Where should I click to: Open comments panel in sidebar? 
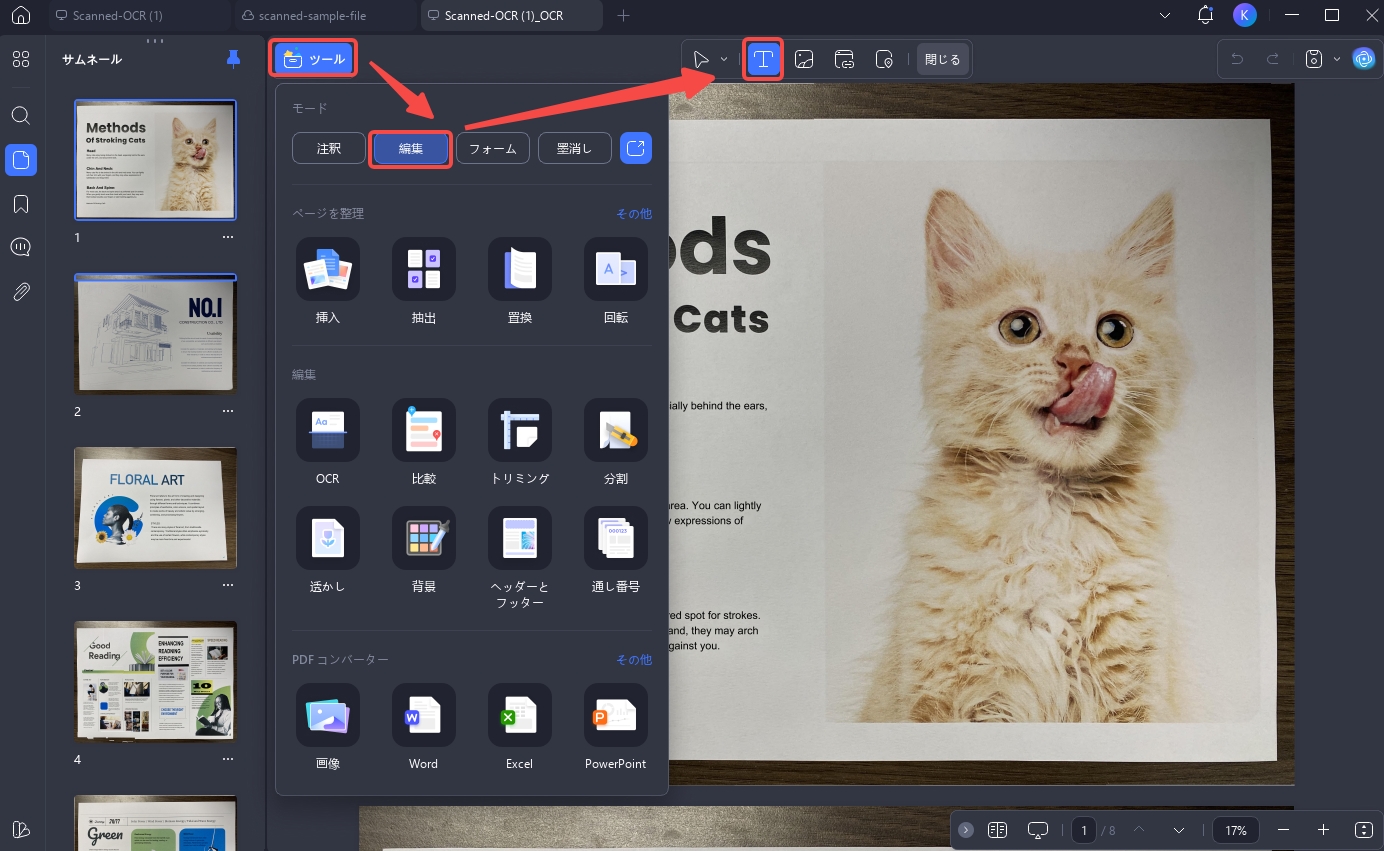21,248
